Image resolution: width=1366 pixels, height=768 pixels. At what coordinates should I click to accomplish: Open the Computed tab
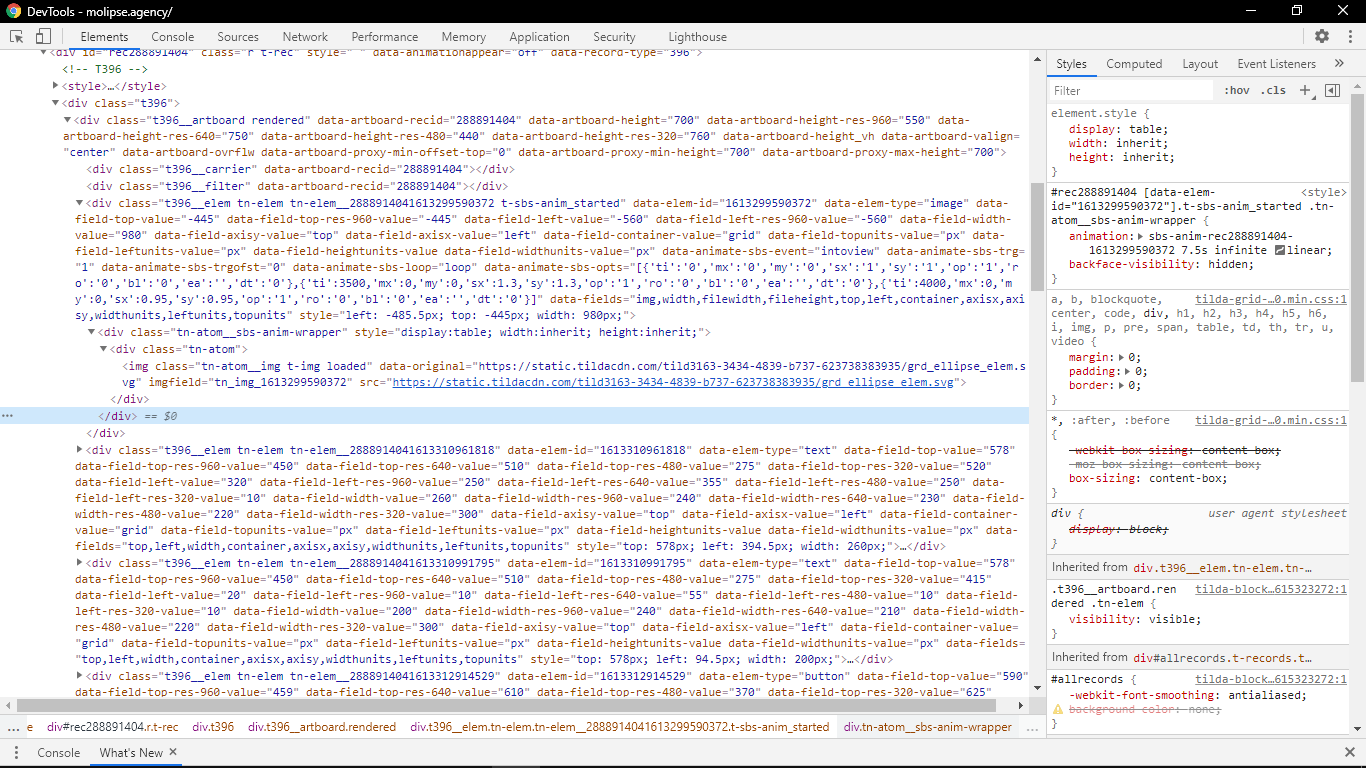(1134, 64)
